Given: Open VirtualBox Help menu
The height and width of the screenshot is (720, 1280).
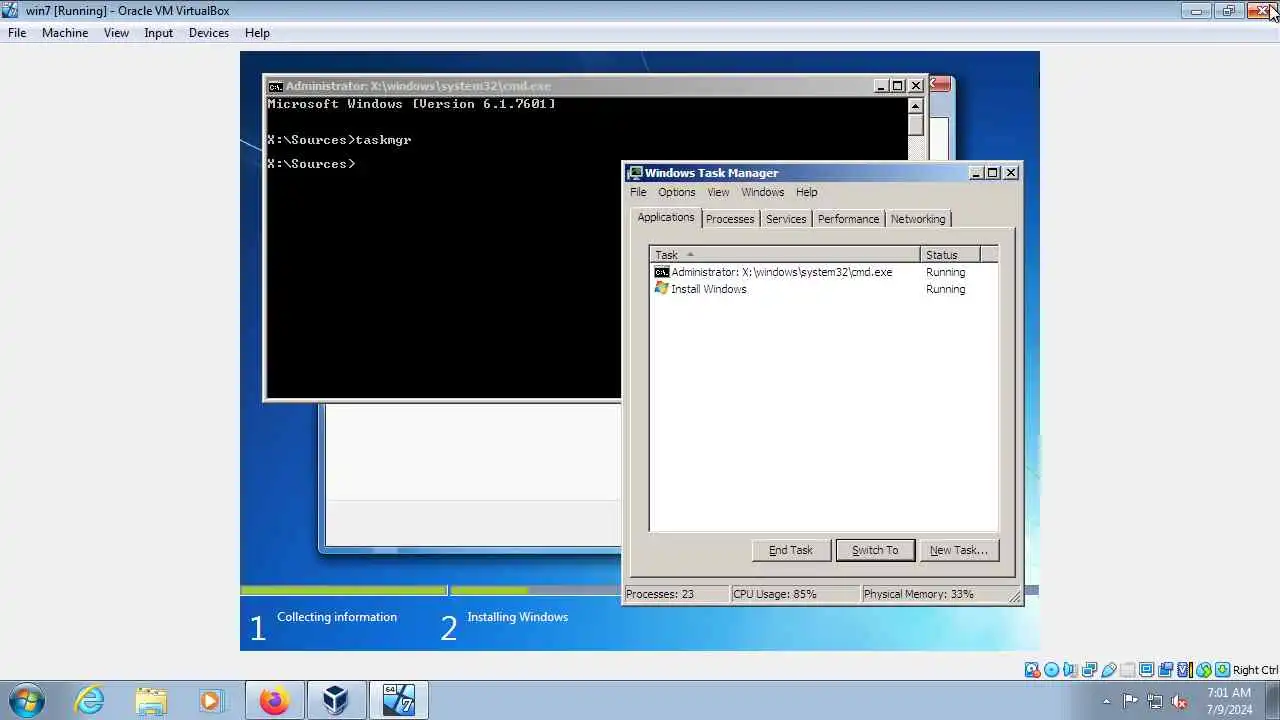Looking at the screenshot, I should (x=257, y=33).
